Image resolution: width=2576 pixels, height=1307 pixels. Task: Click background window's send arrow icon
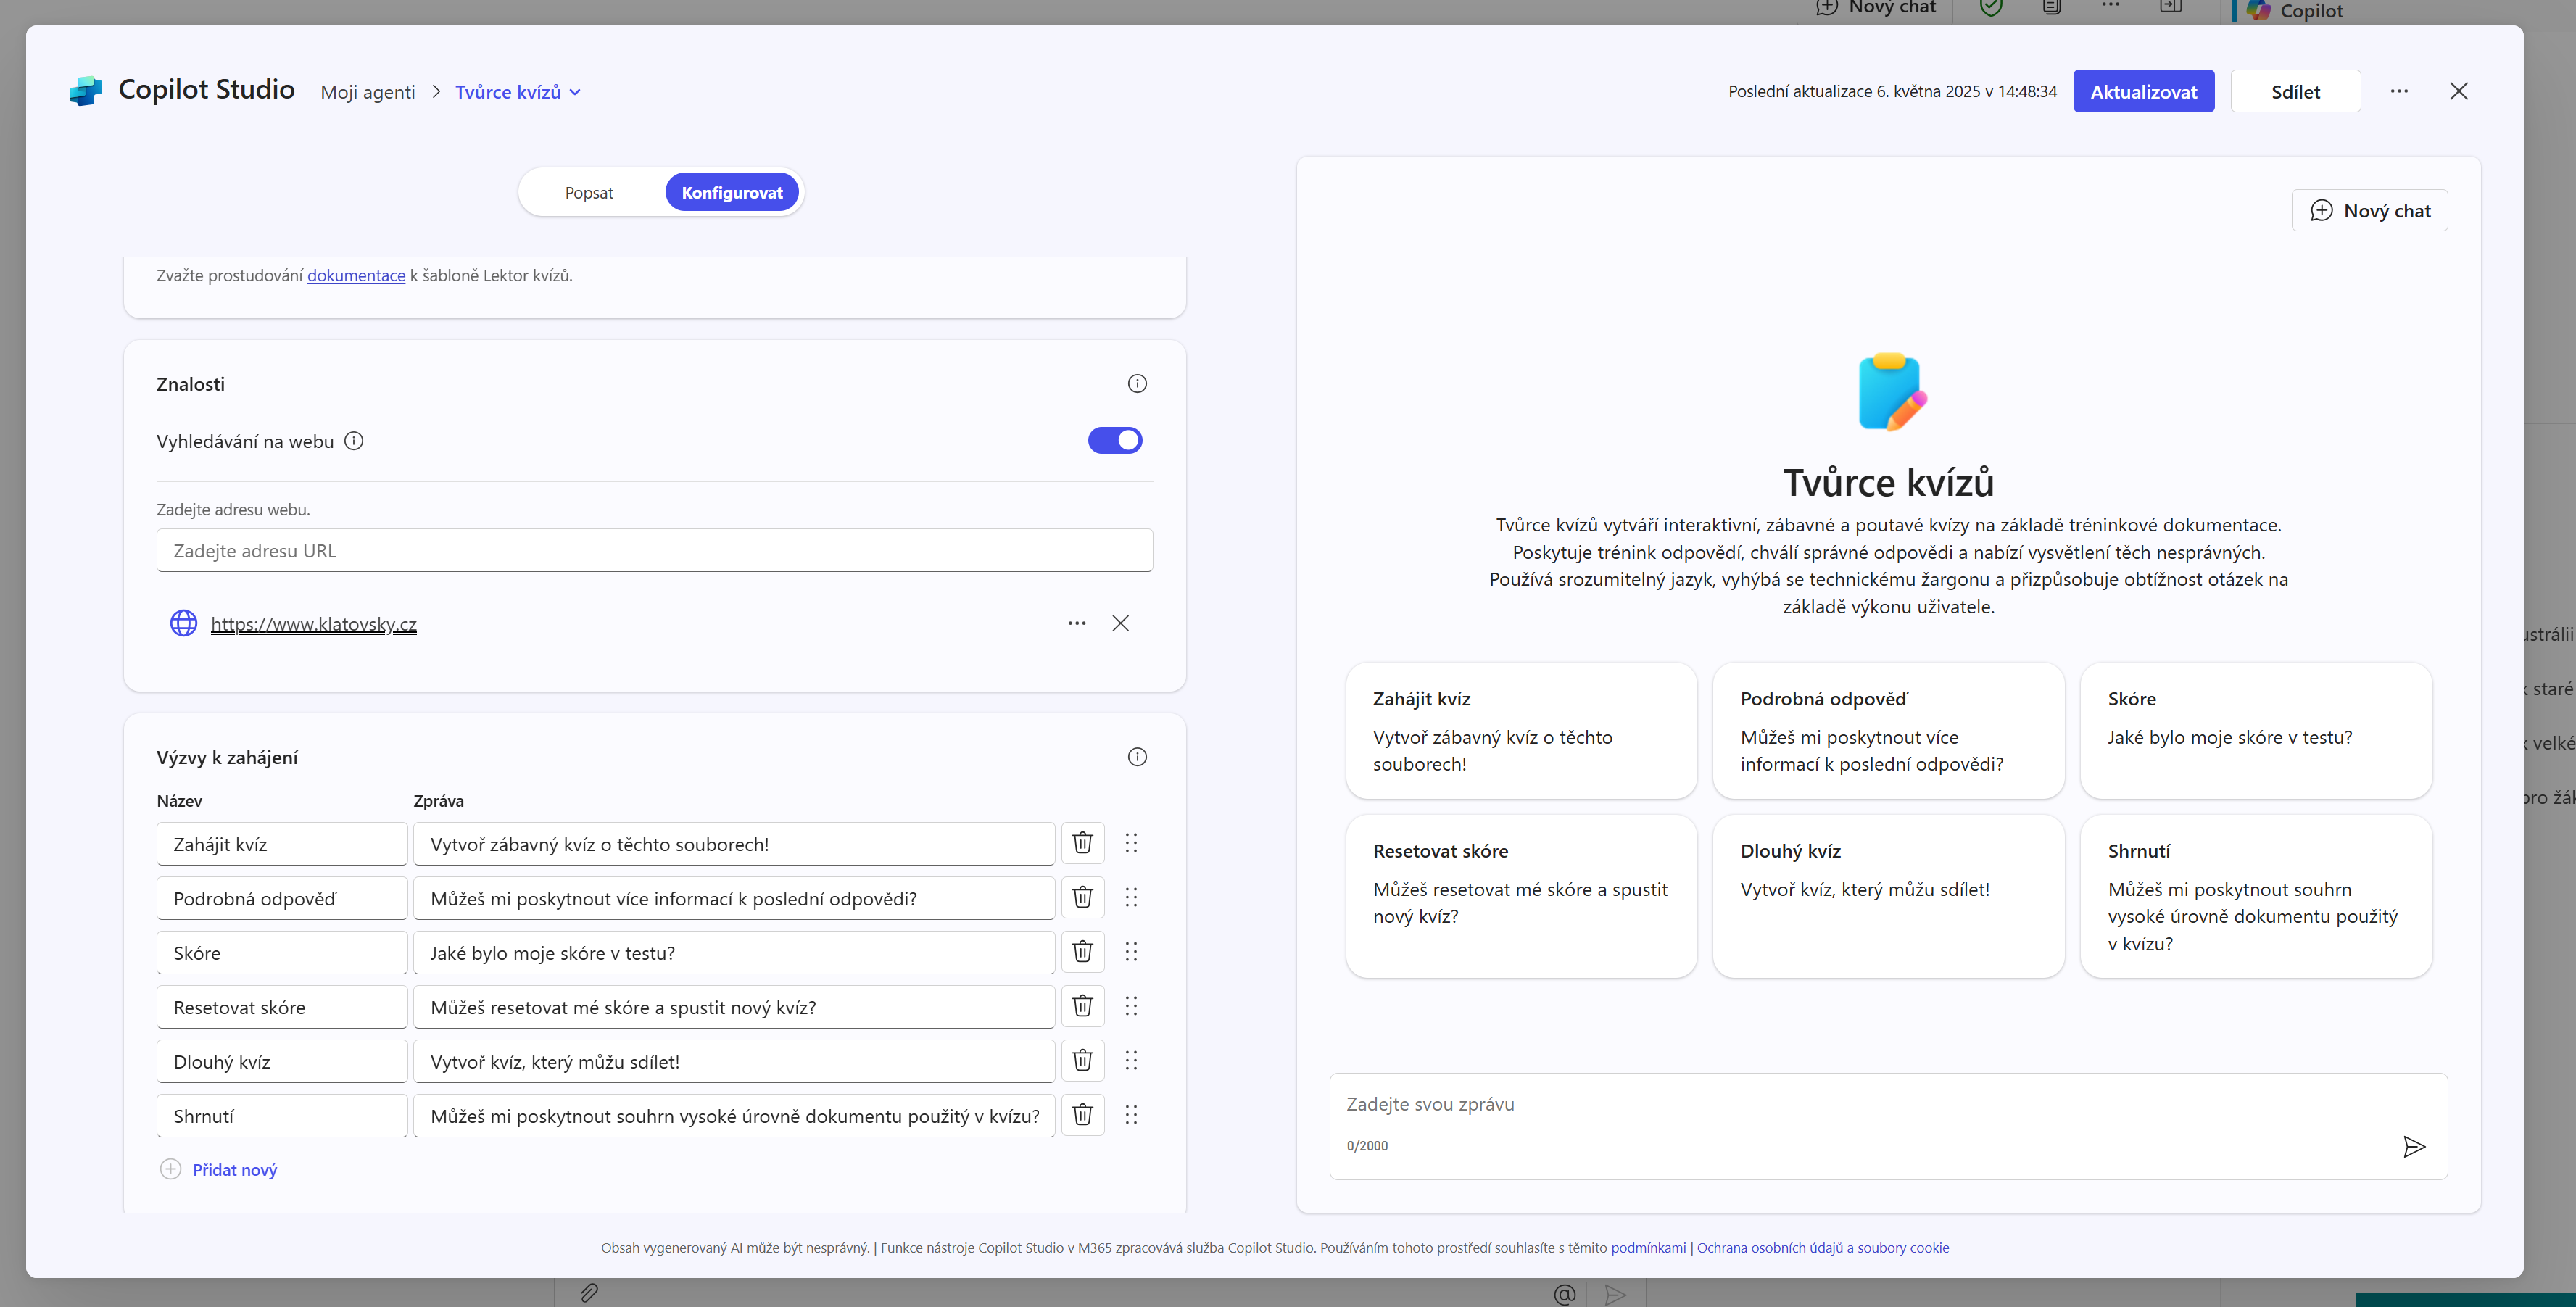click(x=1615, y=1294)
